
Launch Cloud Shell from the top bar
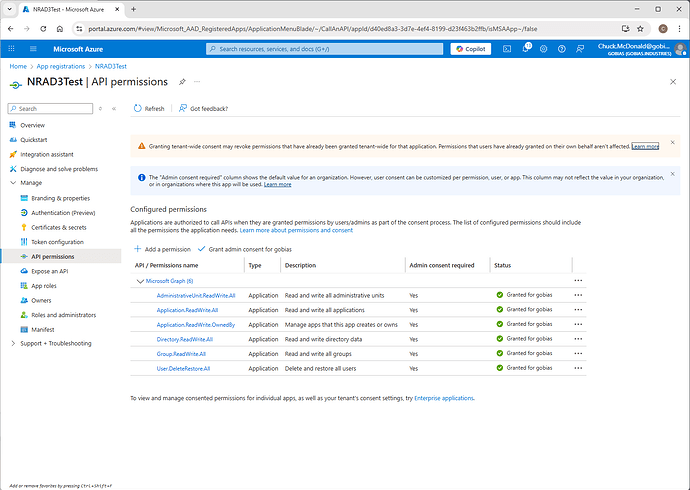click(507, 49)
